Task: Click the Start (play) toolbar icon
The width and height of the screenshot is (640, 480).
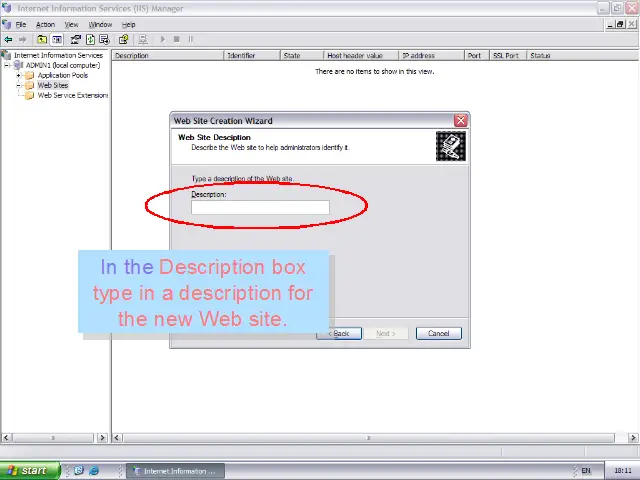Action: [x=162, y=40]
